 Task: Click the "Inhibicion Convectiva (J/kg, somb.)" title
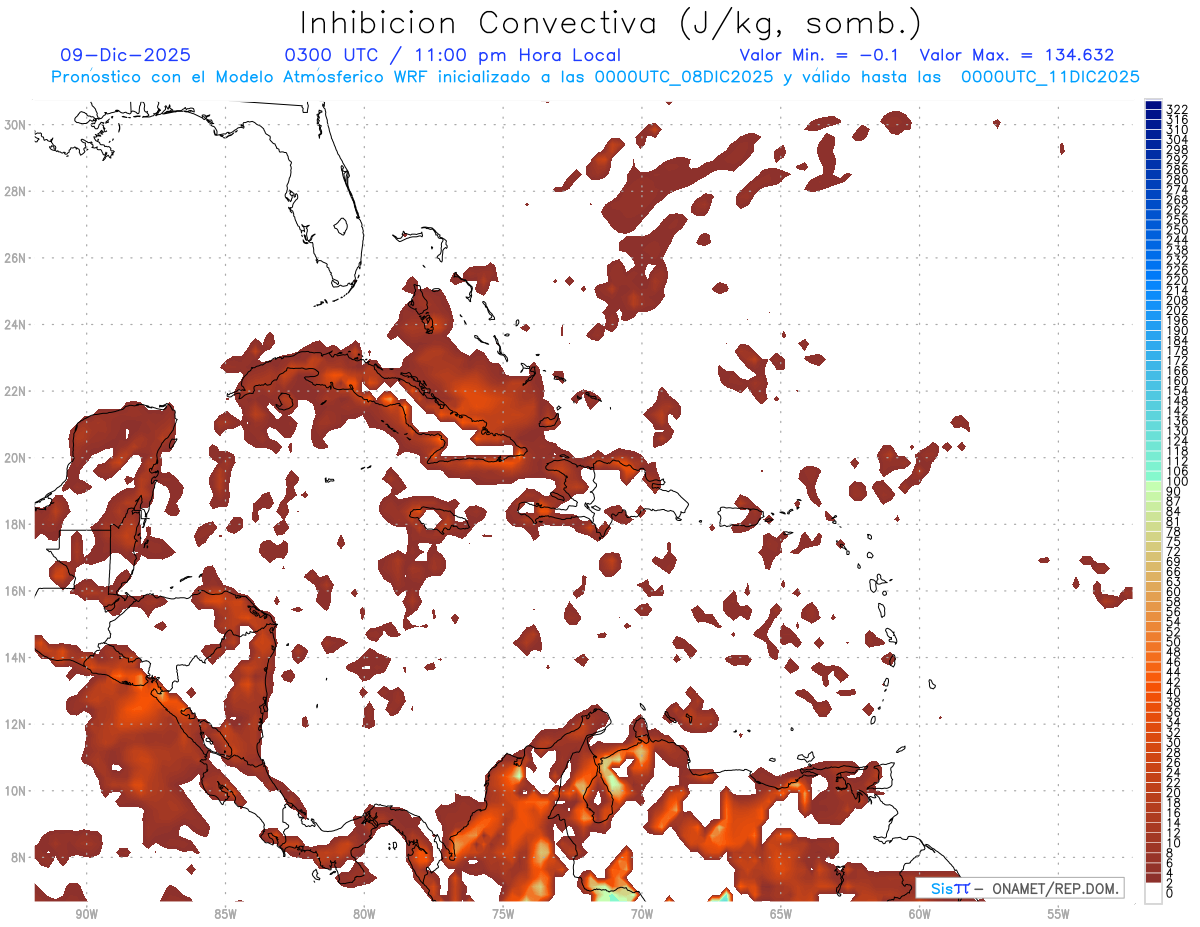point(611,23)
